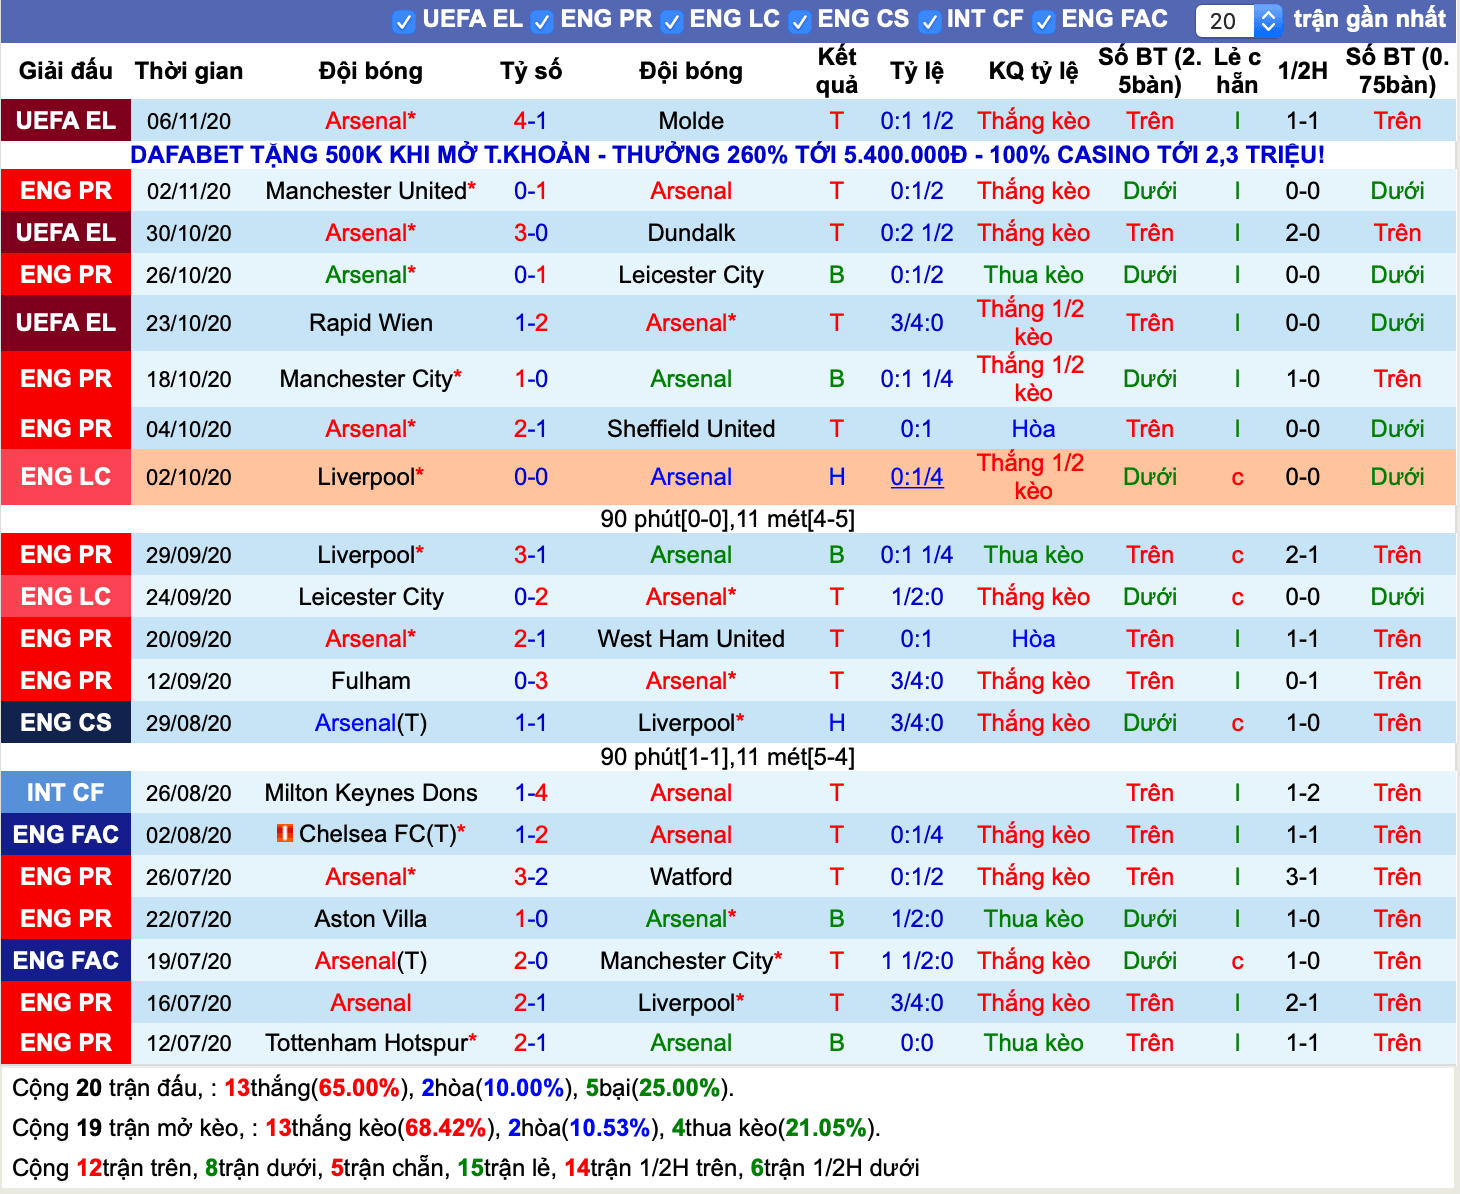Click the Dafabet promotion banner link

727,155
